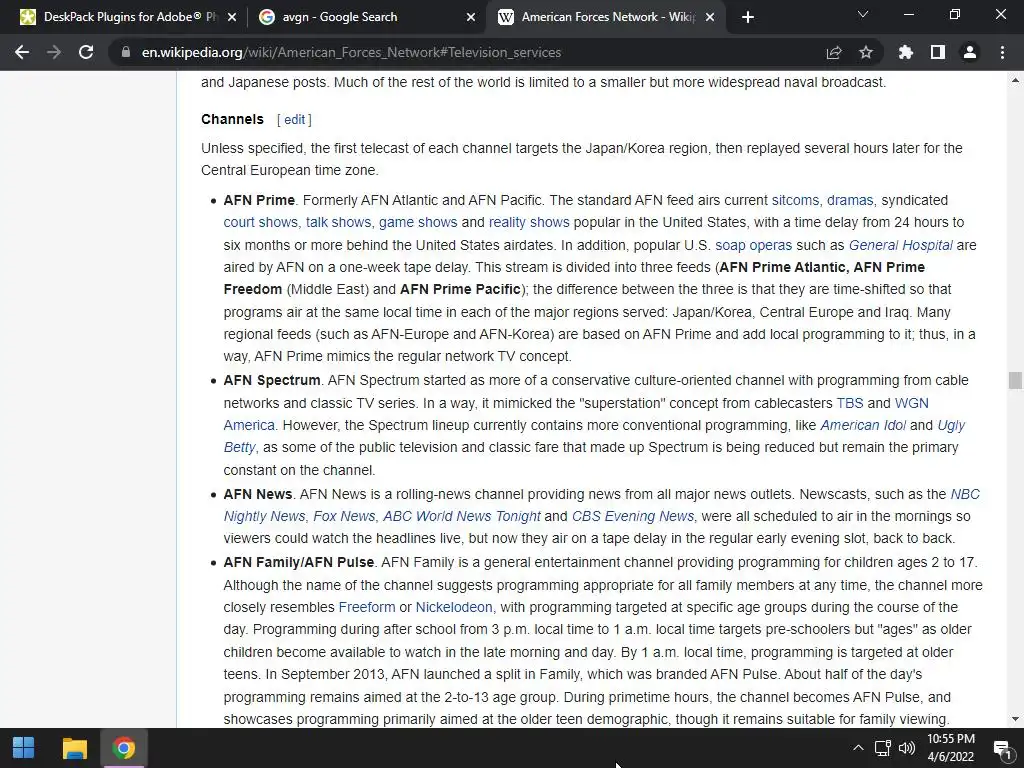Open the notification center icon

[x=1002, y=748]
